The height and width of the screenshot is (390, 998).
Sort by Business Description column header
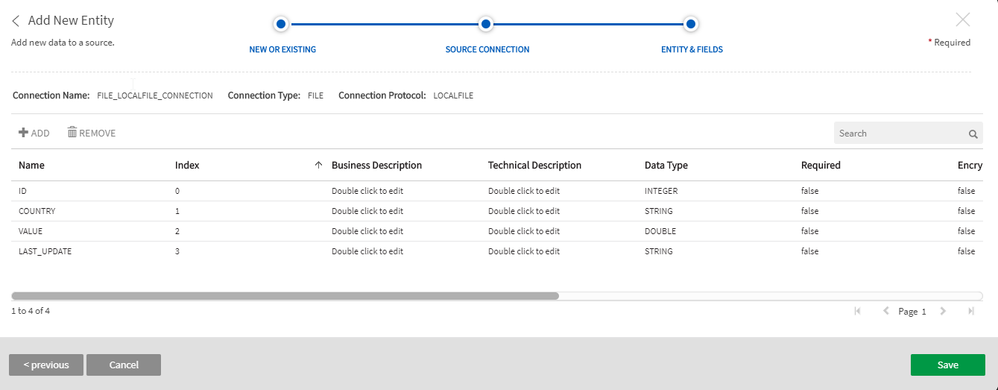(x=377, y=165)
